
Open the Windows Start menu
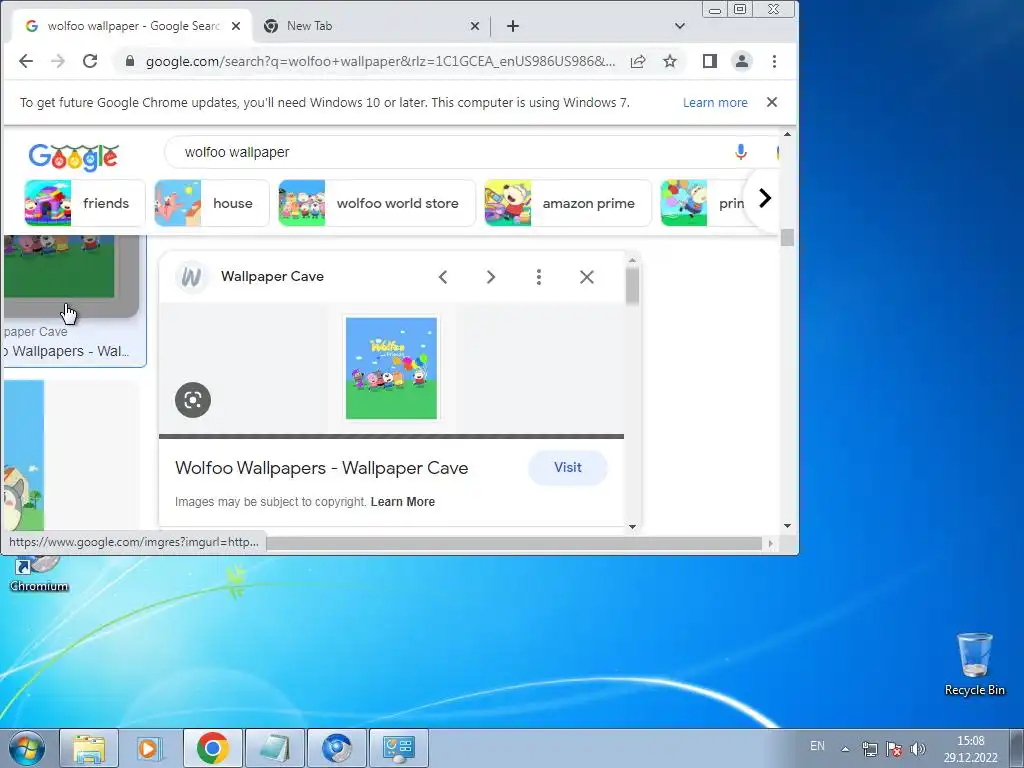click(26, 748)
